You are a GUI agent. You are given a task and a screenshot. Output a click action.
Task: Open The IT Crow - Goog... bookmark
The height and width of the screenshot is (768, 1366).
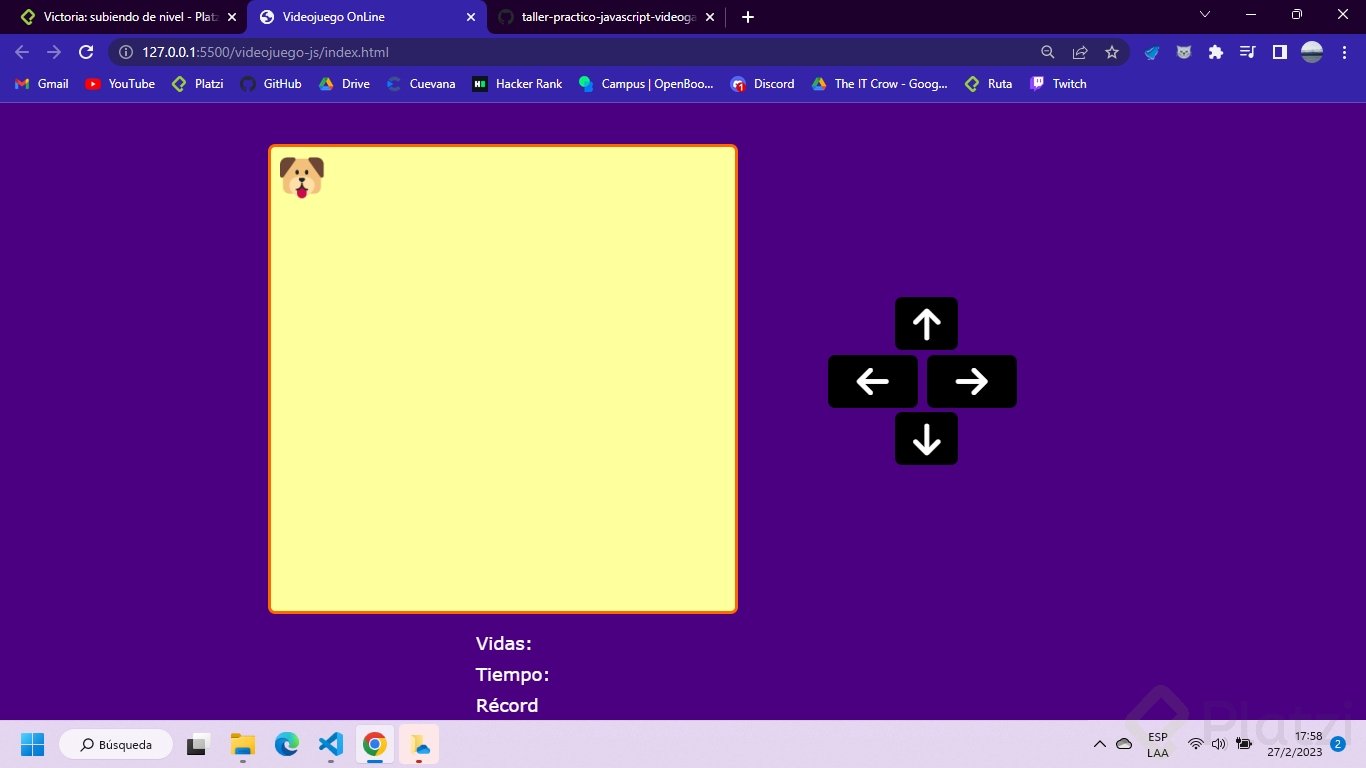[x=880, y=84]
